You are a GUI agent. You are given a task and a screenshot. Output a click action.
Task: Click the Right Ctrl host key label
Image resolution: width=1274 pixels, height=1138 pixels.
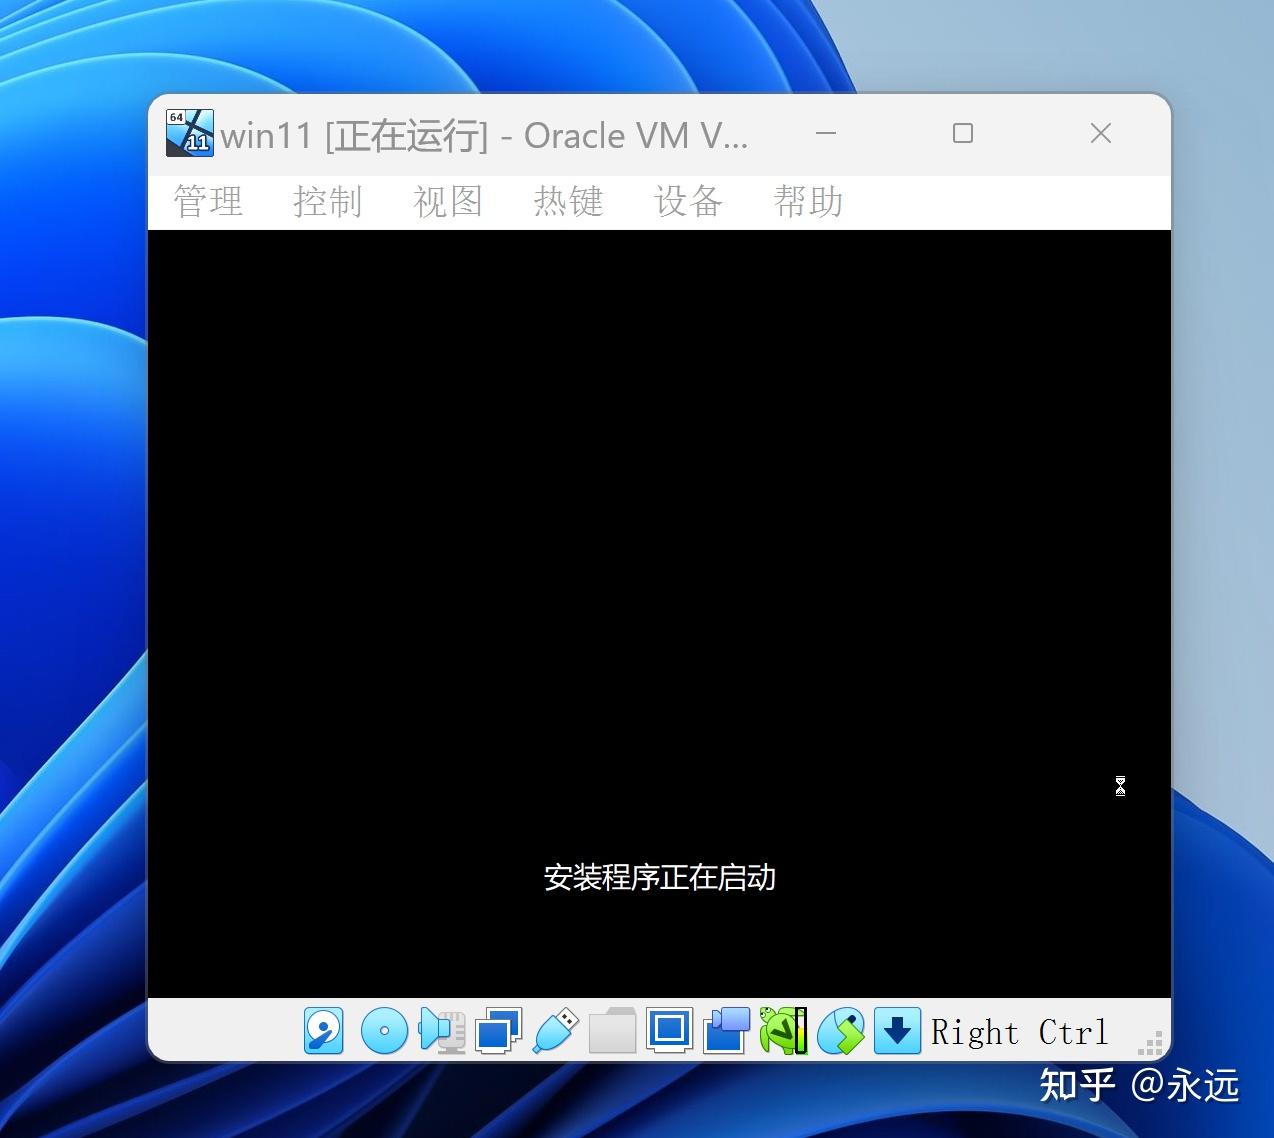[1018, 1031]
